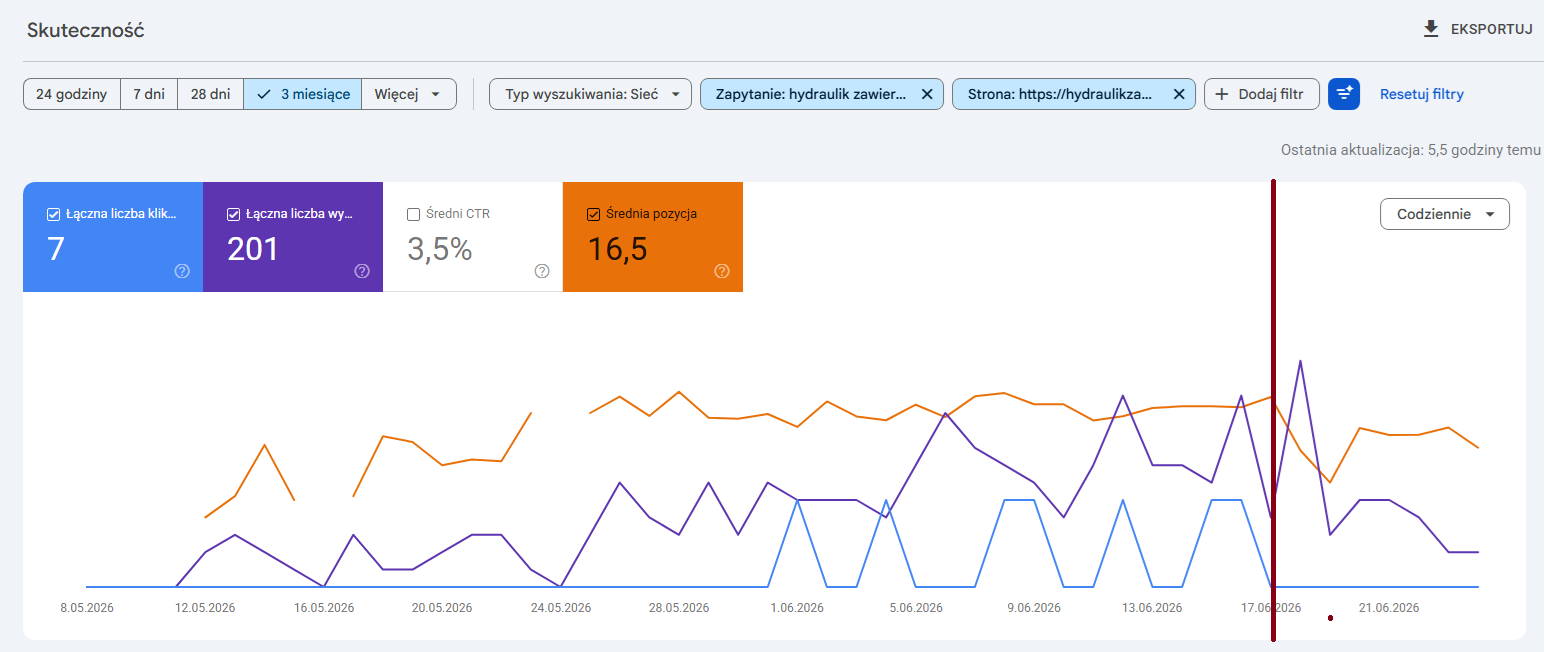Enable the Średni CTR checkbox
This screenshot has height=652, width=1548.
pos(413,214)
